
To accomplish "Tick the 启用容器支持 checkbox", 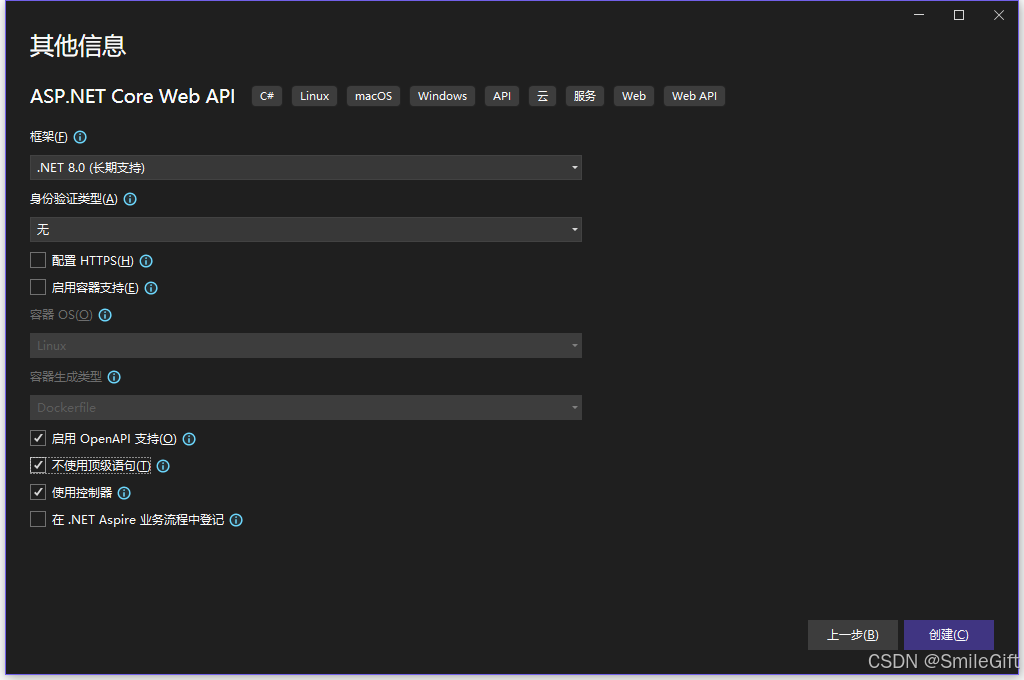I will coord(38,288).
